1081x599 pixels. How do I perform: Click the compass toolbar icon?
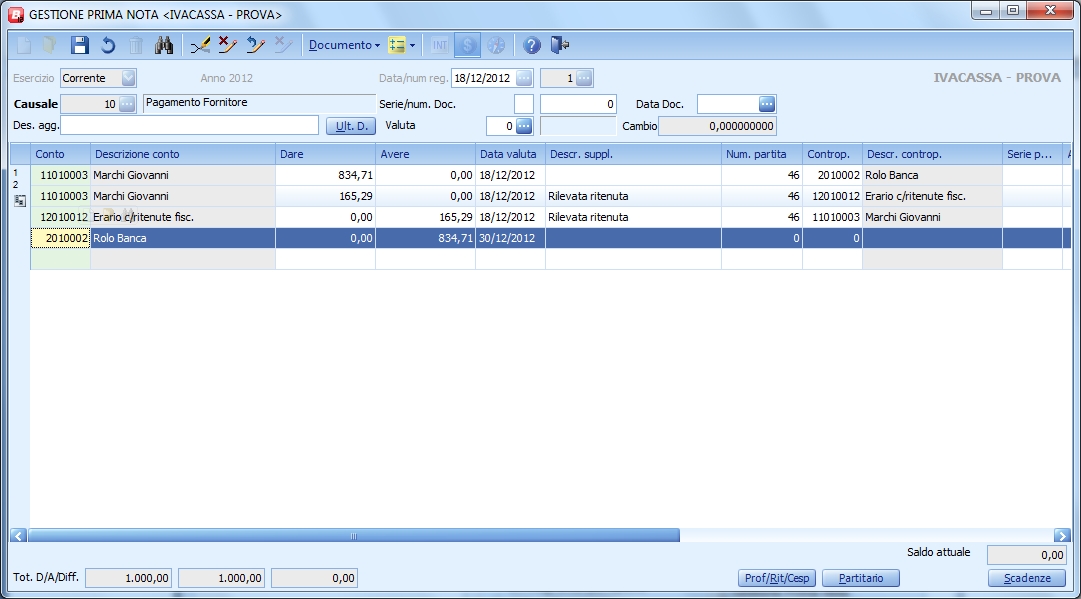496,45
